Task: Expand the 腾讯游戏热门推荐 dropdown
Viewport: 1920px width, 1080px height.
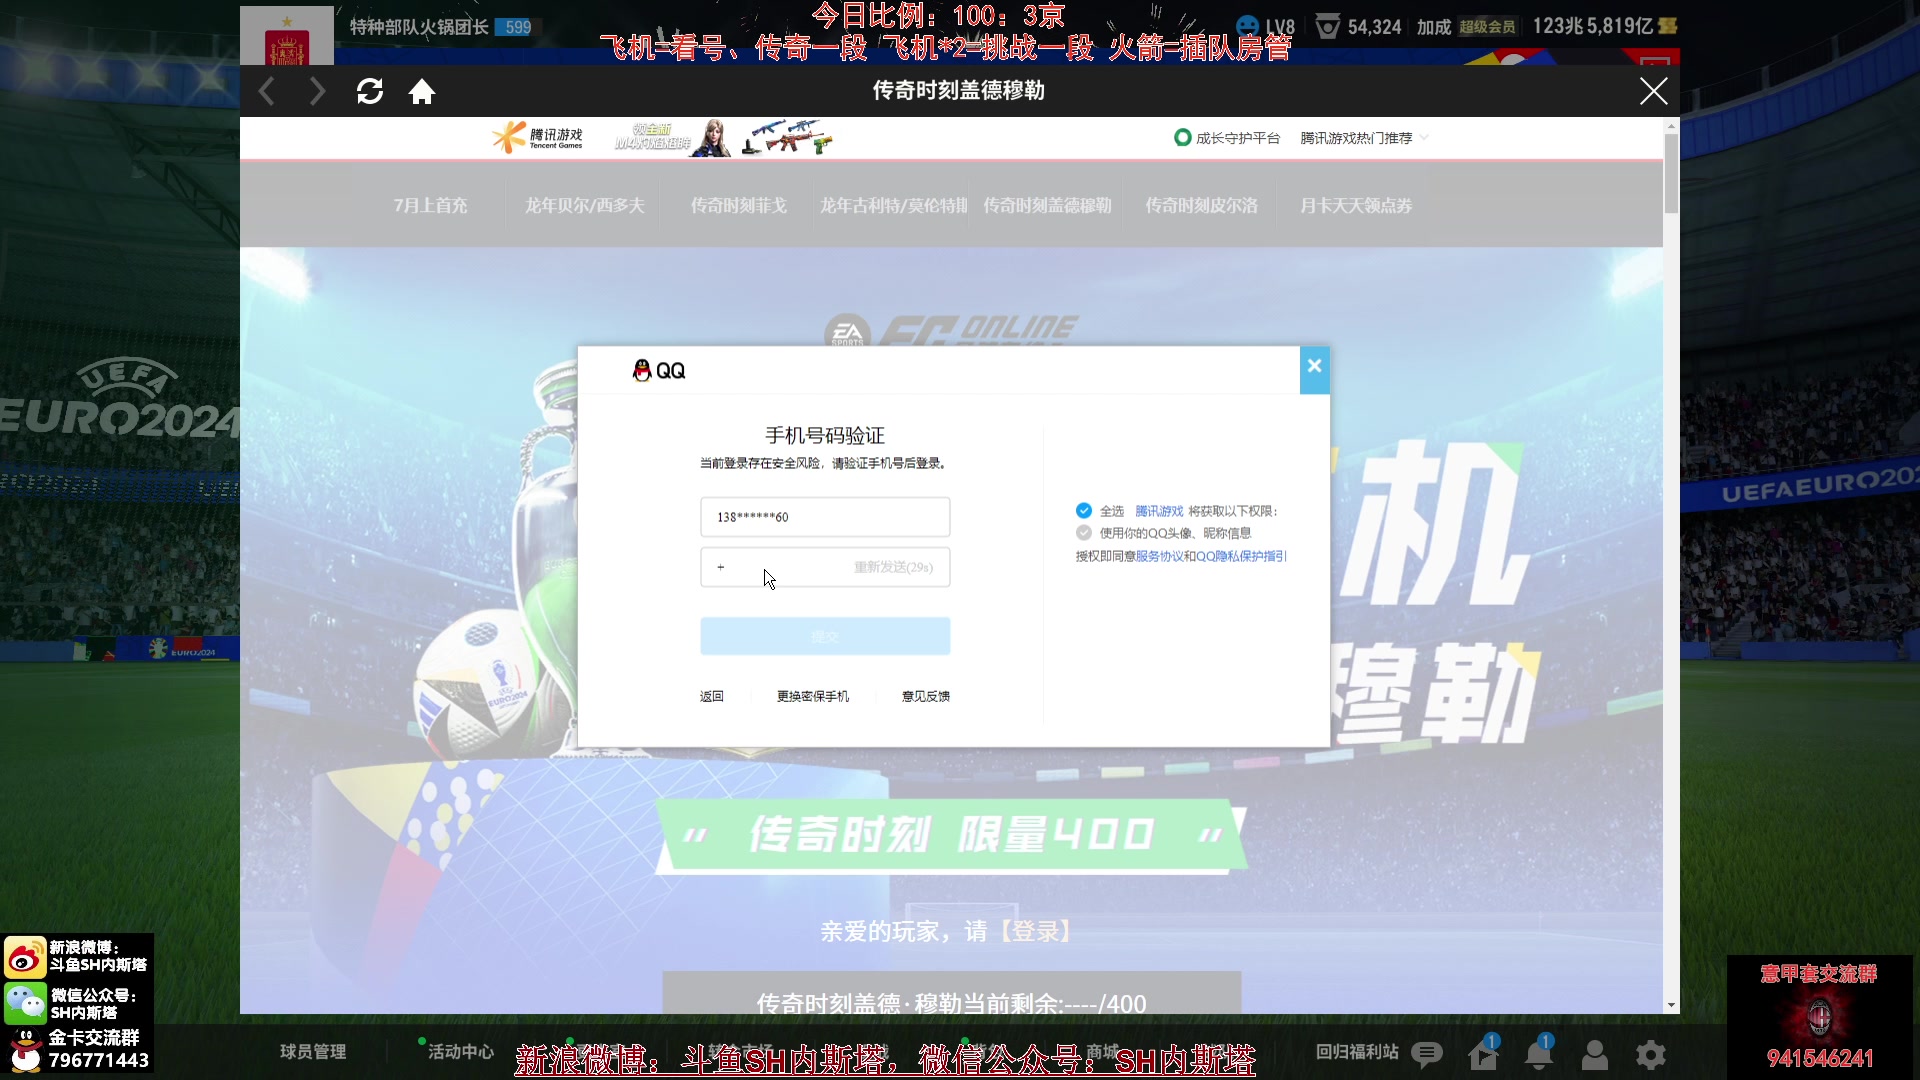Action: point(1364,138)
